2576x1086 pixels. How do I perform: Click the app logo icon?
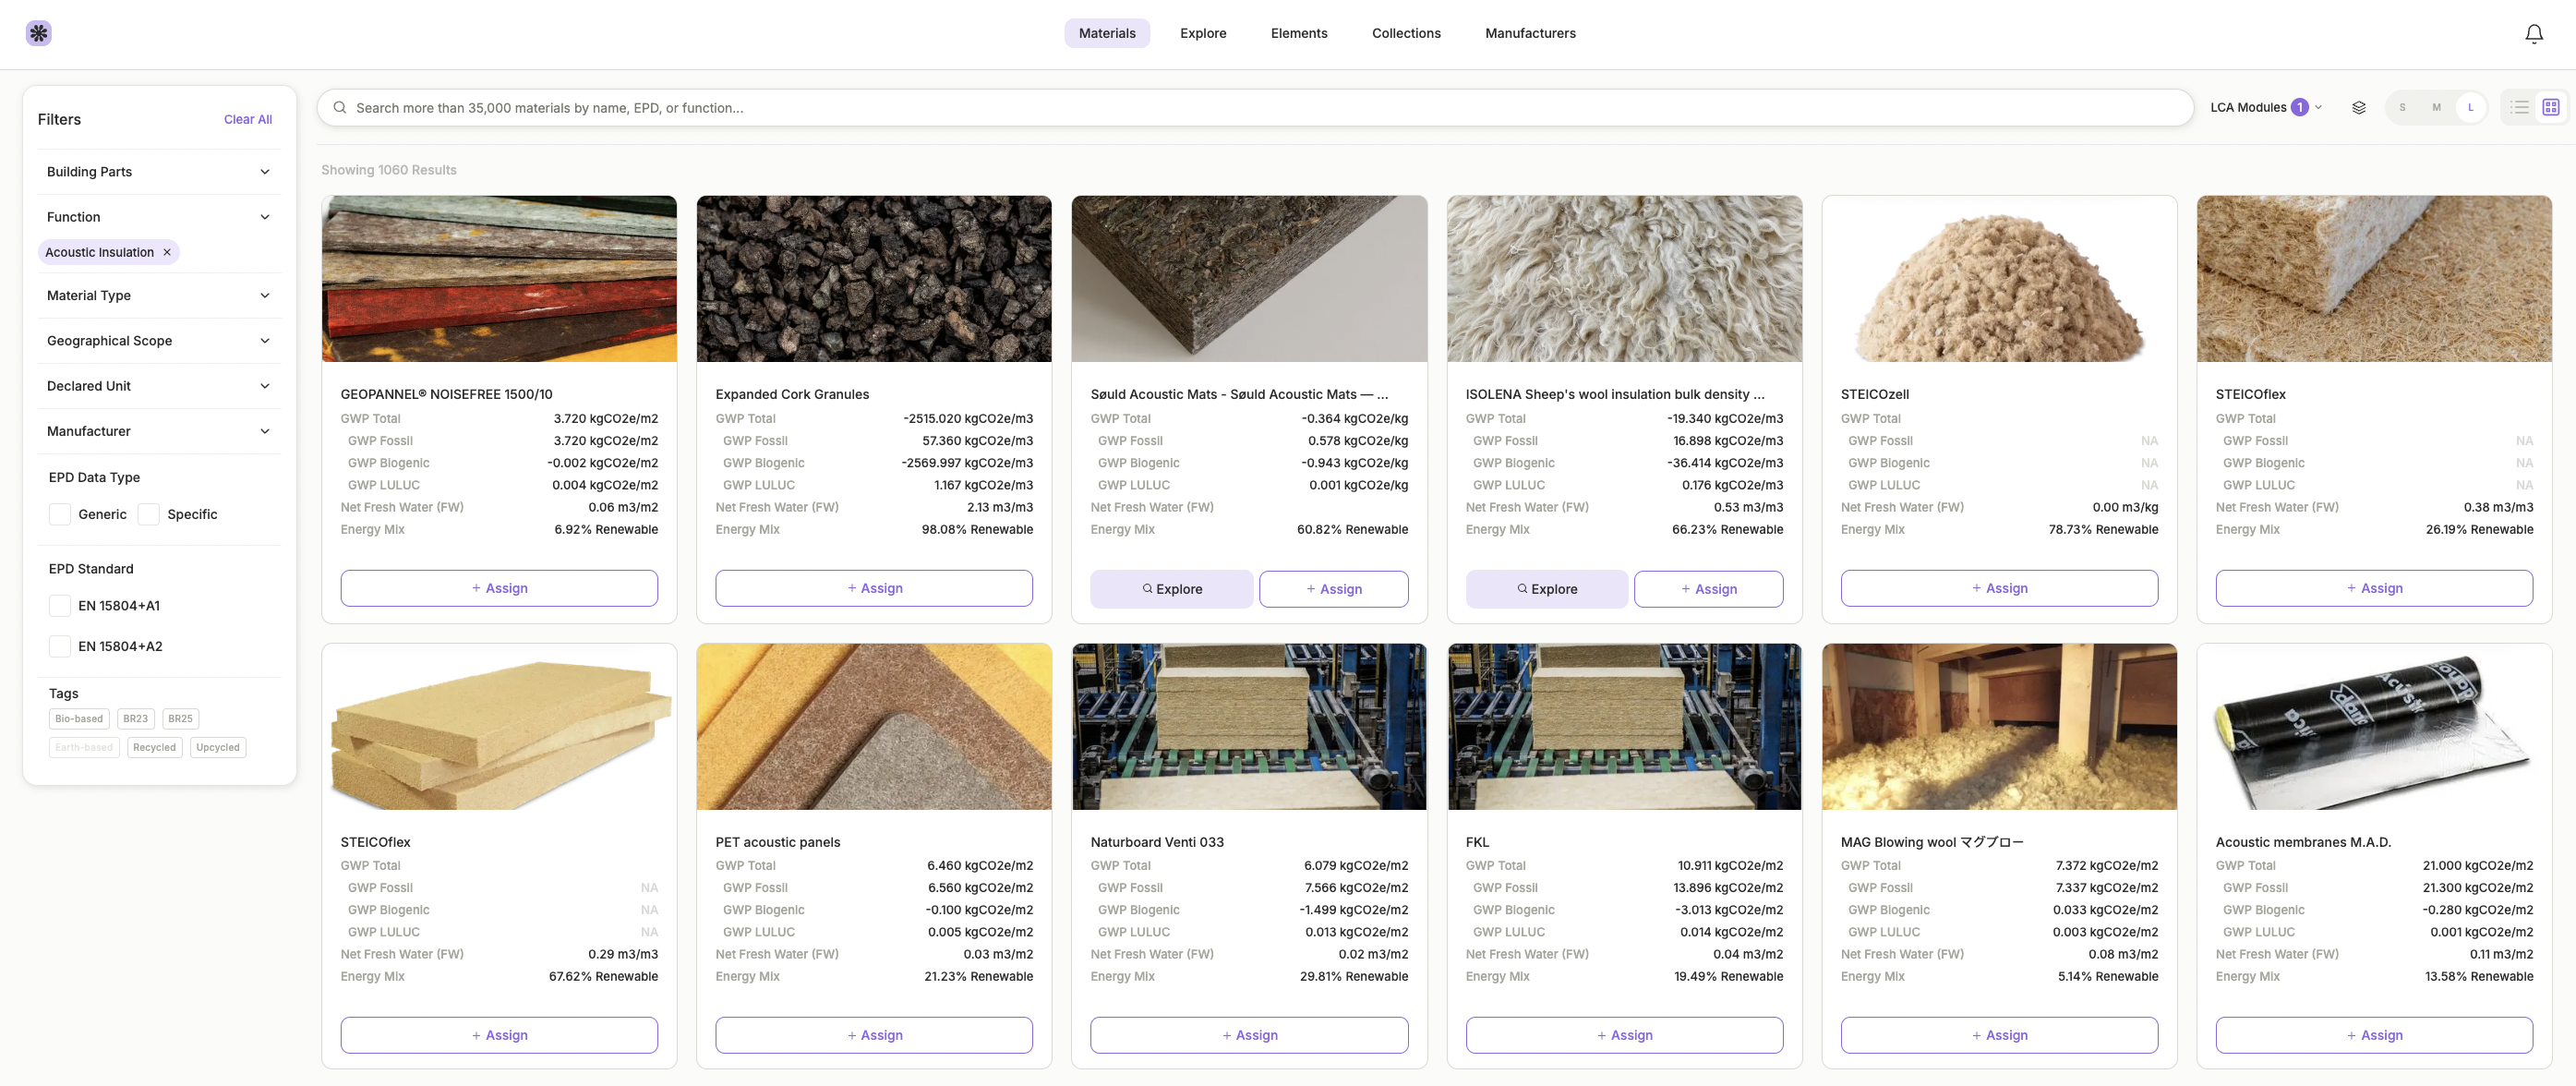pos(38,33)
